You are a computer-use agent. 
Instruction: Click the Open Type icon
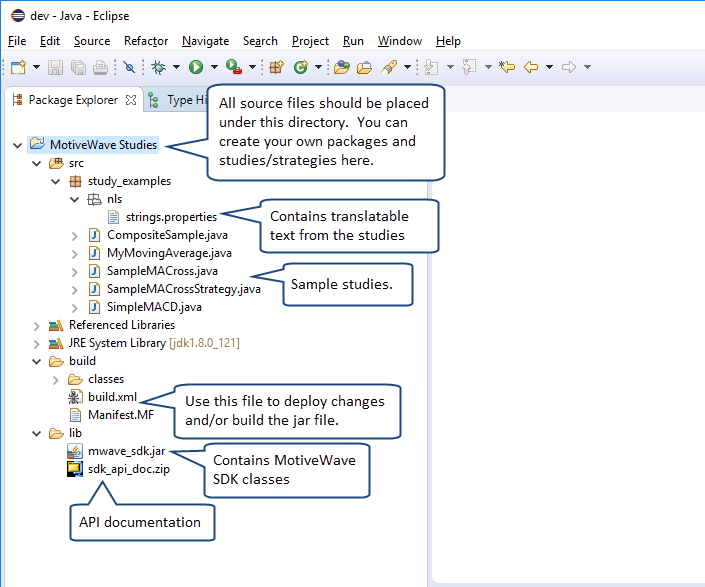[x=342, y=67]
